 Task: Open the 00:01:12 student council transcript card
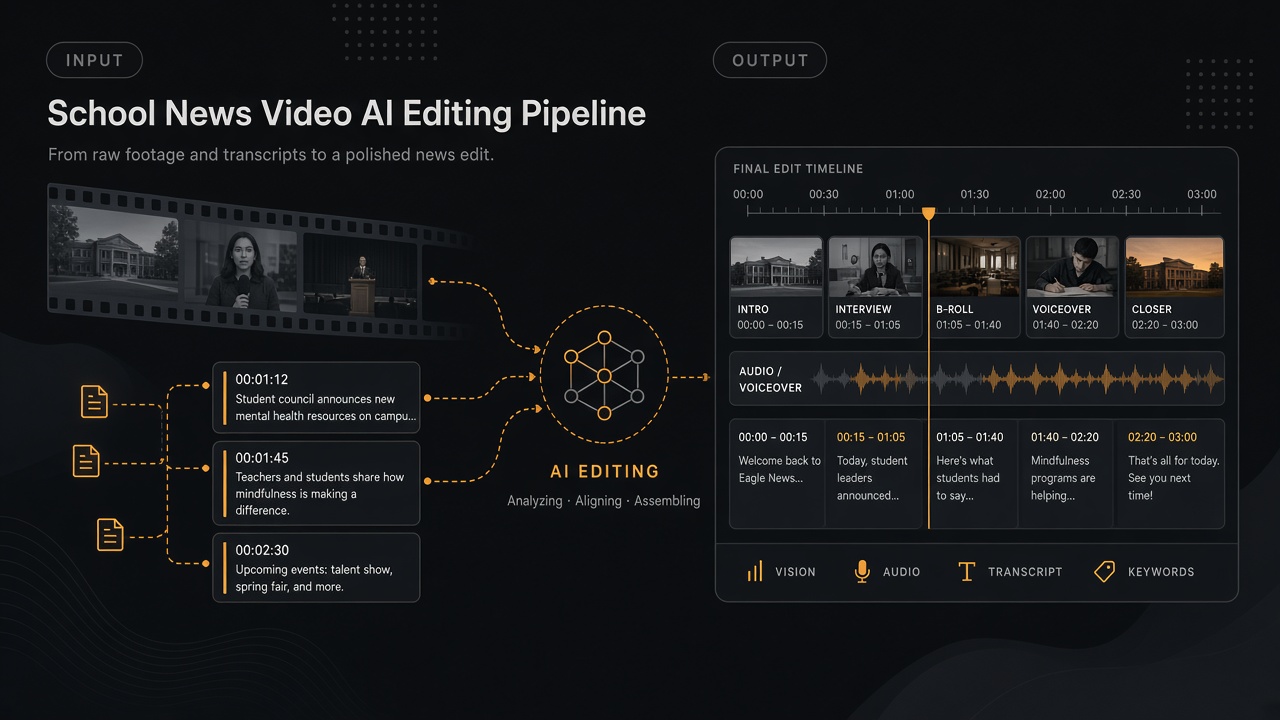[x=316, y=397]
